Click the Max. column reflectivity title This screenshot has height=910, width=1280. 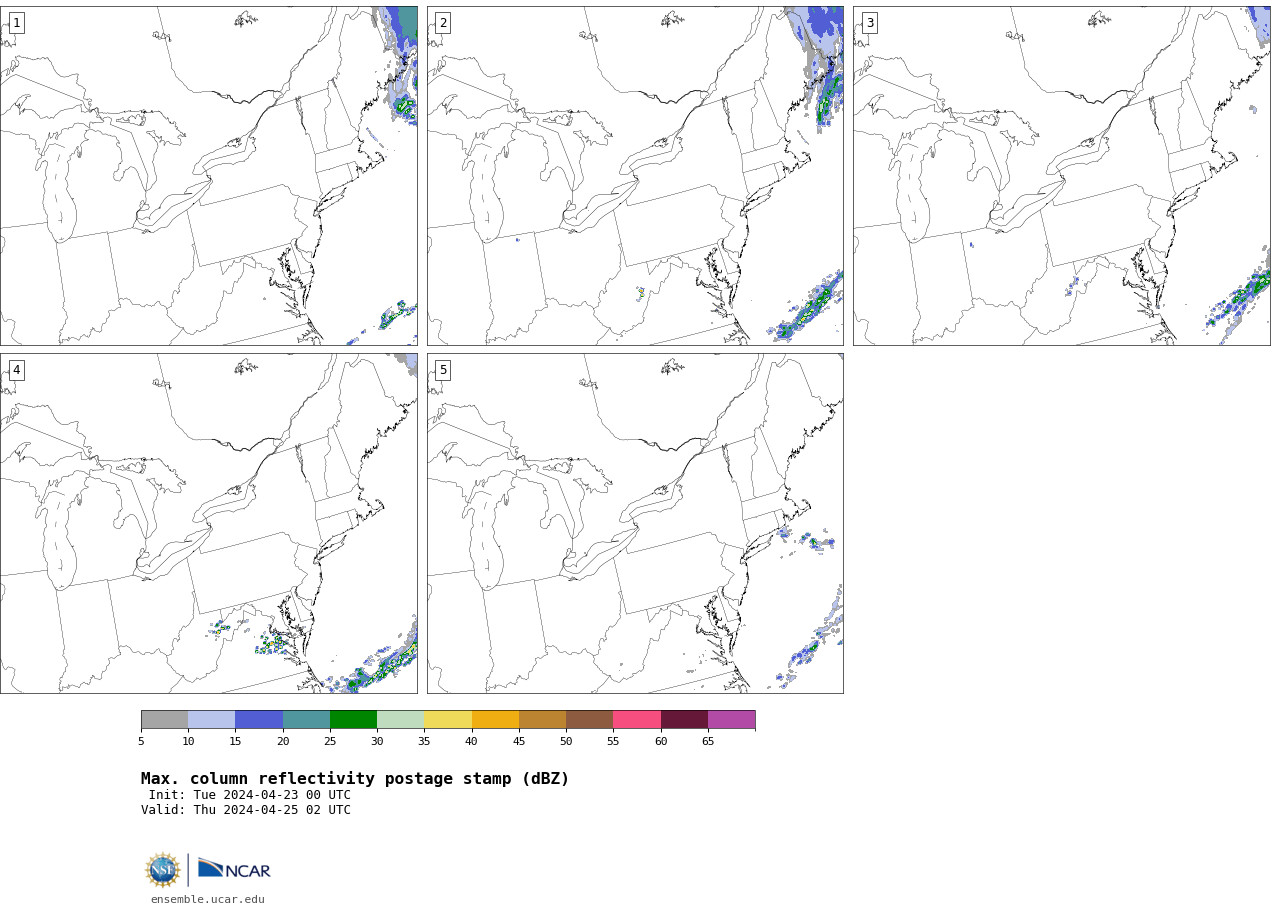click(355, 779)
